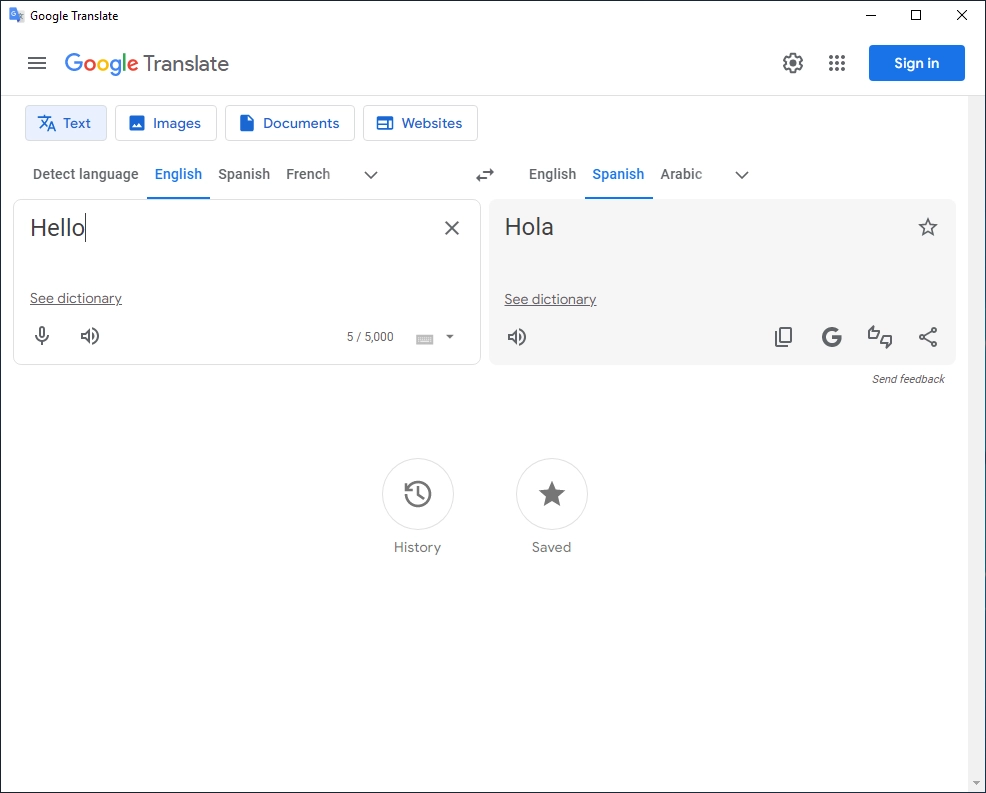Switch to the Images tab
Viewport: 986px width, 793px height.
click(166, 123)
